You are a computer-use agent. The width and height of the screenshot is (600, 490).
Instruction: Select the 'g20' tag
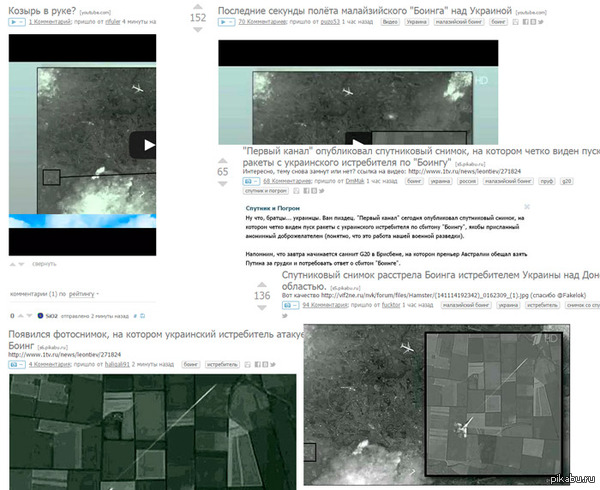point(566,181)
